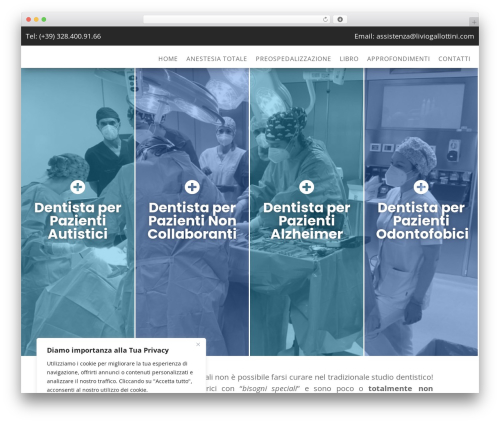Reload the page via the browser refresh icon

point(325,19)
